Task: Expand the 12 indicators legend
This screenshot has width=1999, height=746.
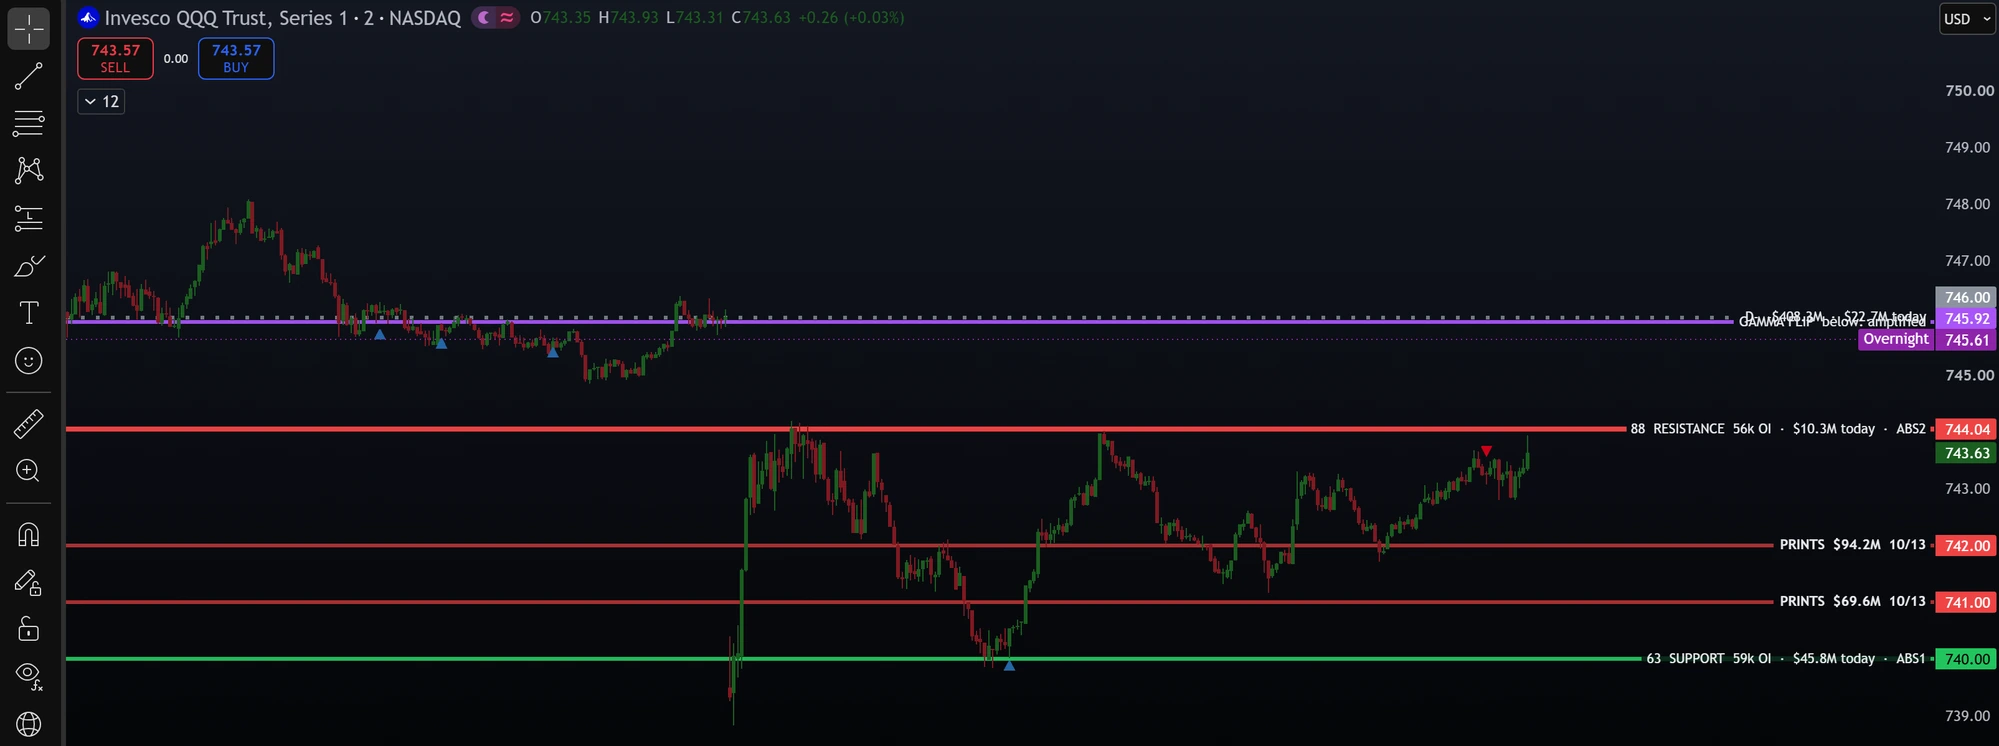Action: (101, 101)
